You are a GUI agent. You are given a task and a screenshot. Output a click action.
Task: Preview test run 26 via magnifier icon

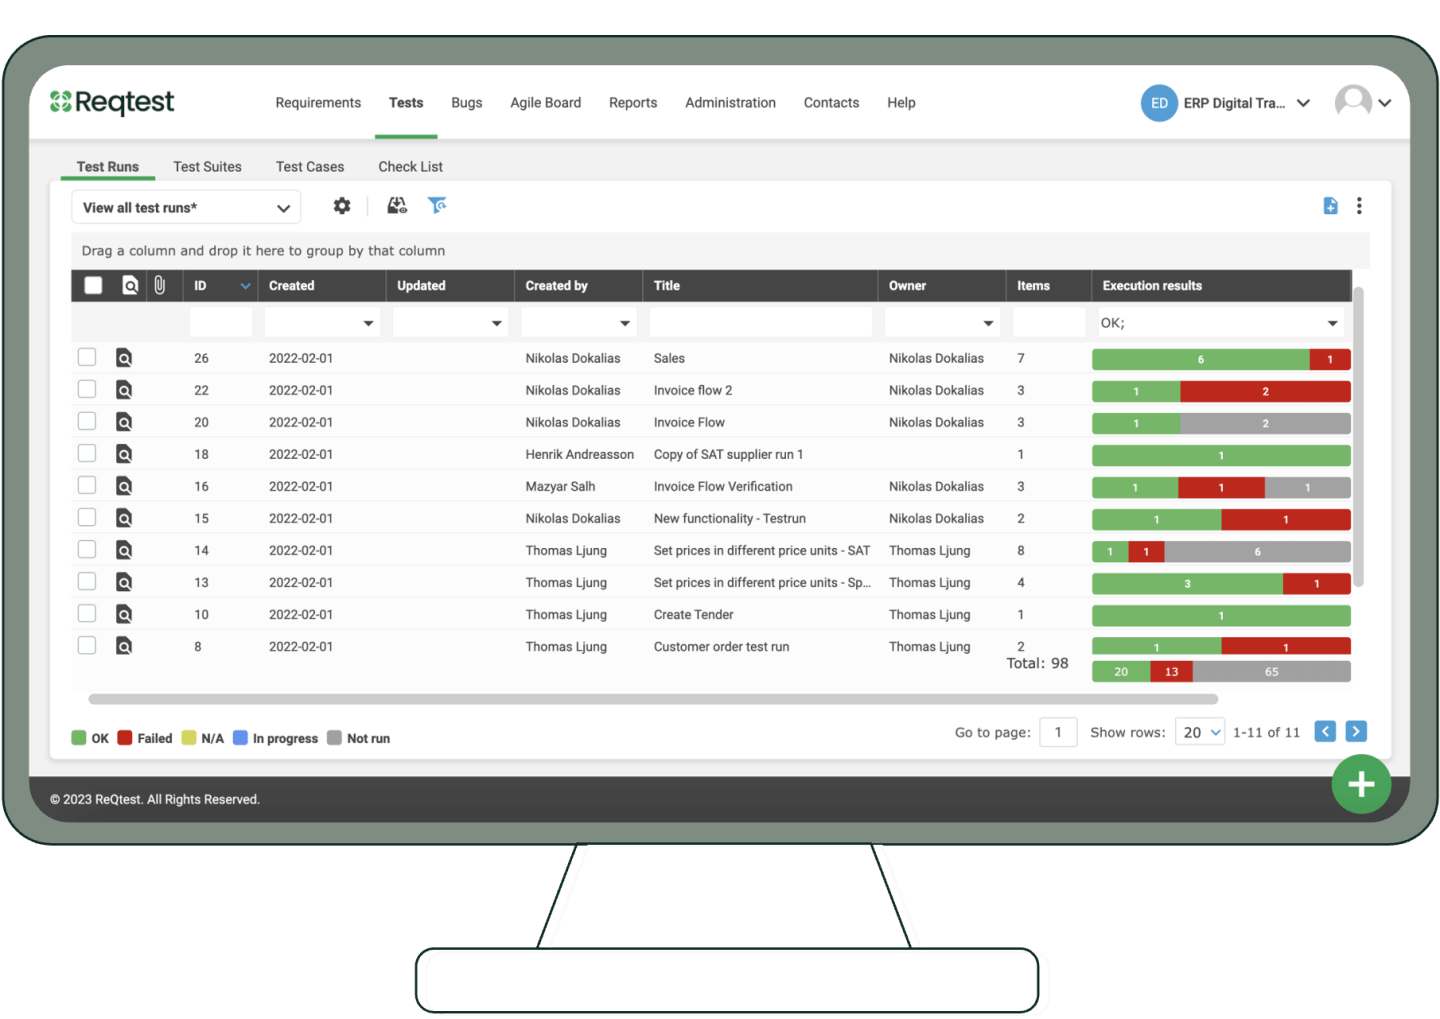(x=124, y=358)
